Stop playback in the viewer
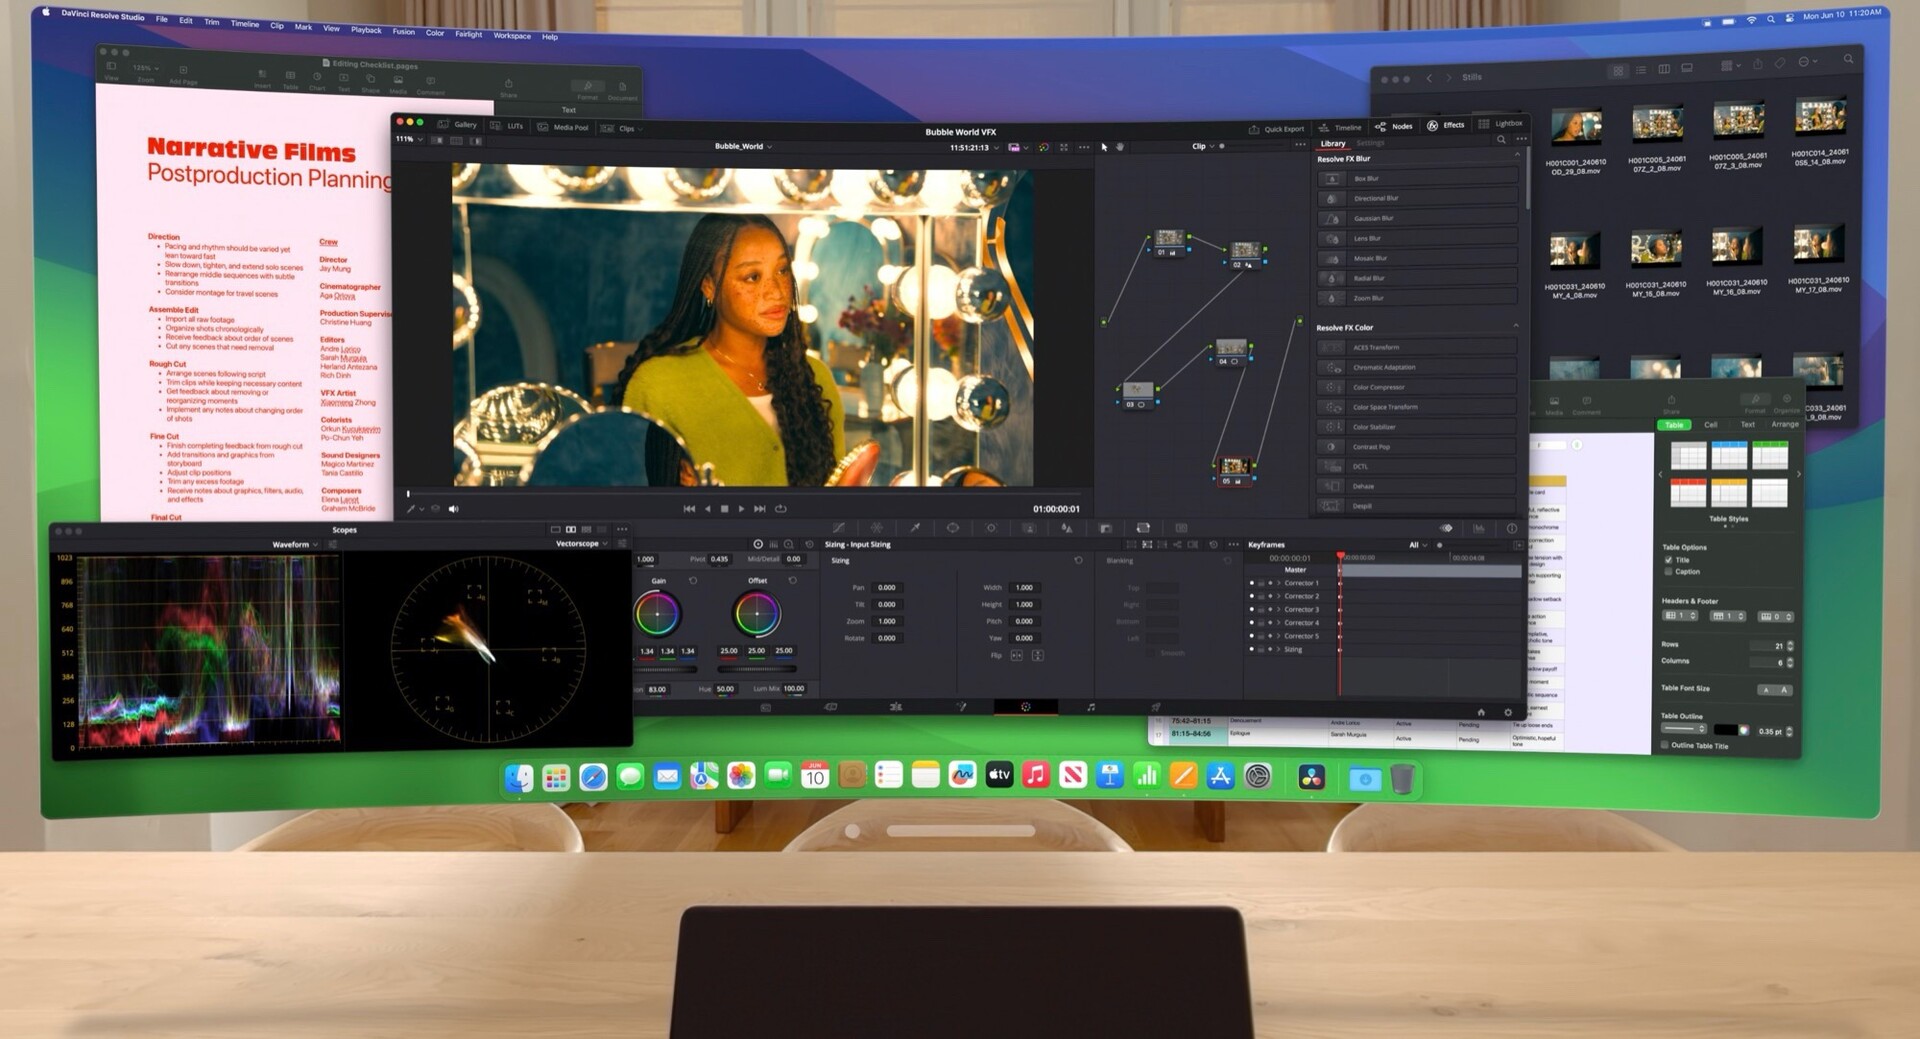This screenshot has height=1039, width=1920. click(725, 508)
